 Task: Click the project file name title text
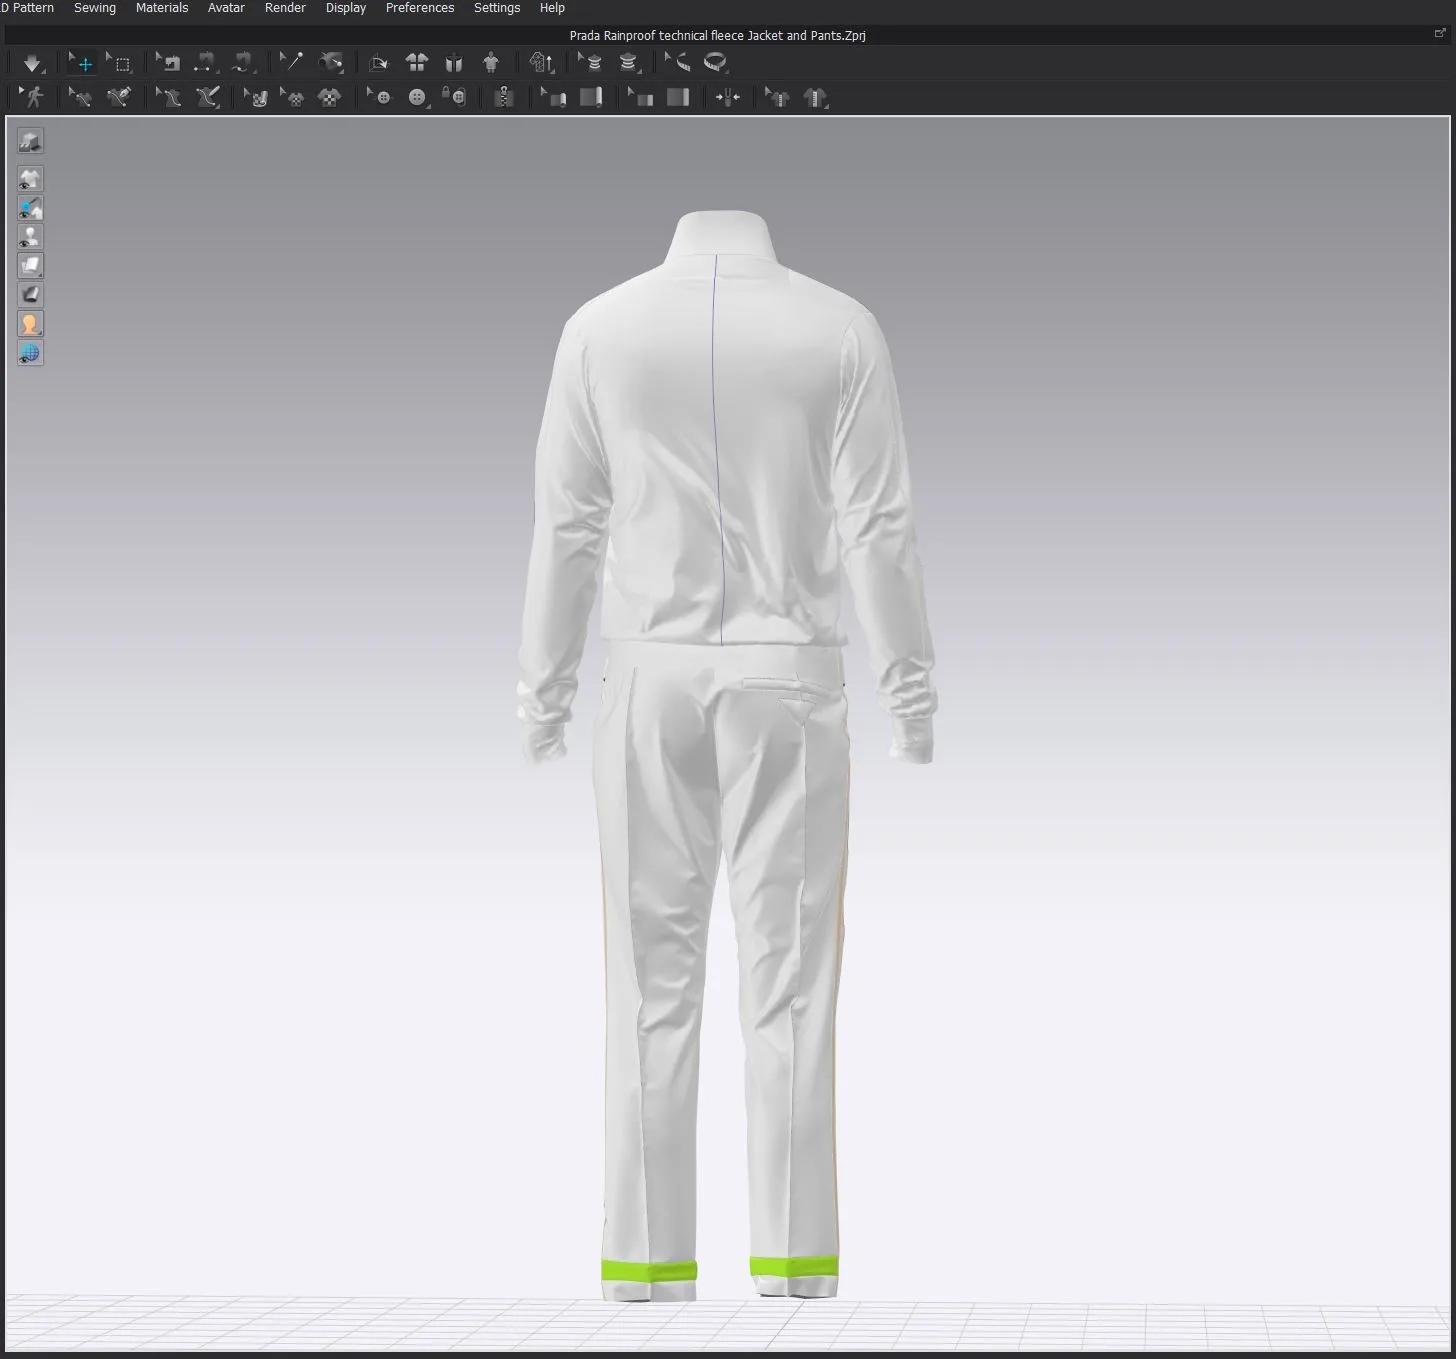pyautogui.click(x=717, y=35)
